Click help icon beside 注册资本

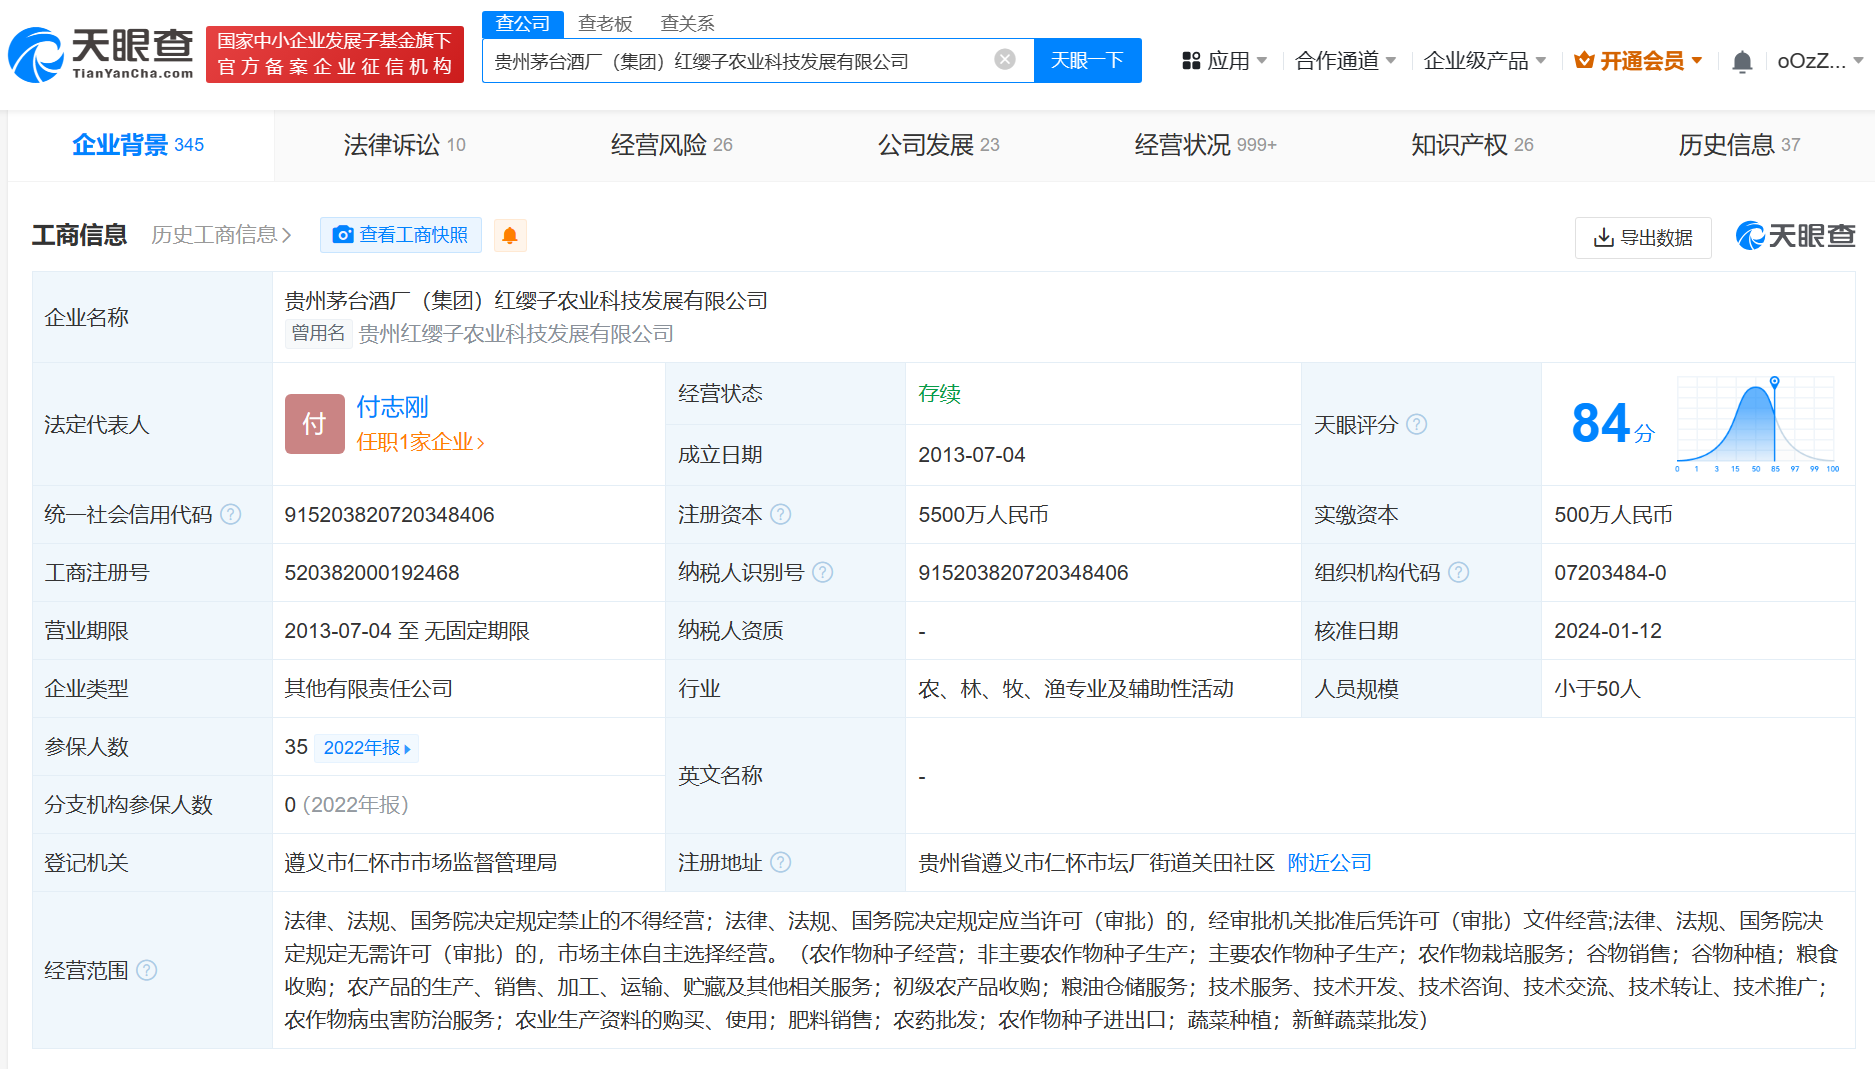(781, 515)
